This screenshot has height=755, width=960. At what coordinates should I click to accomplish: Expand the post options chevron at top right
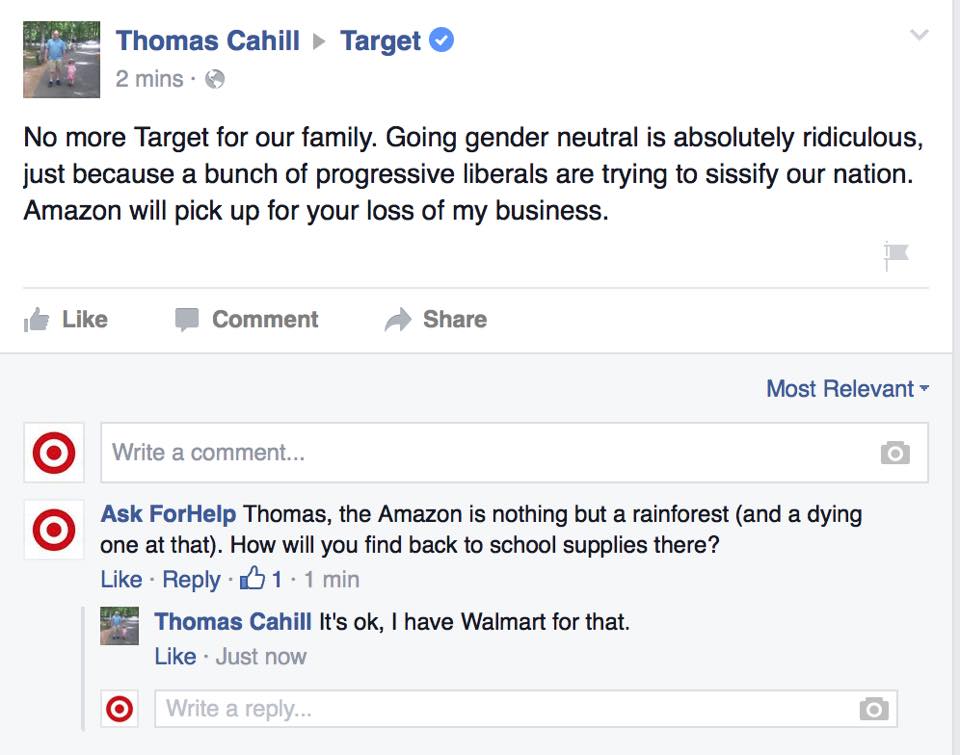click(918, 33)
